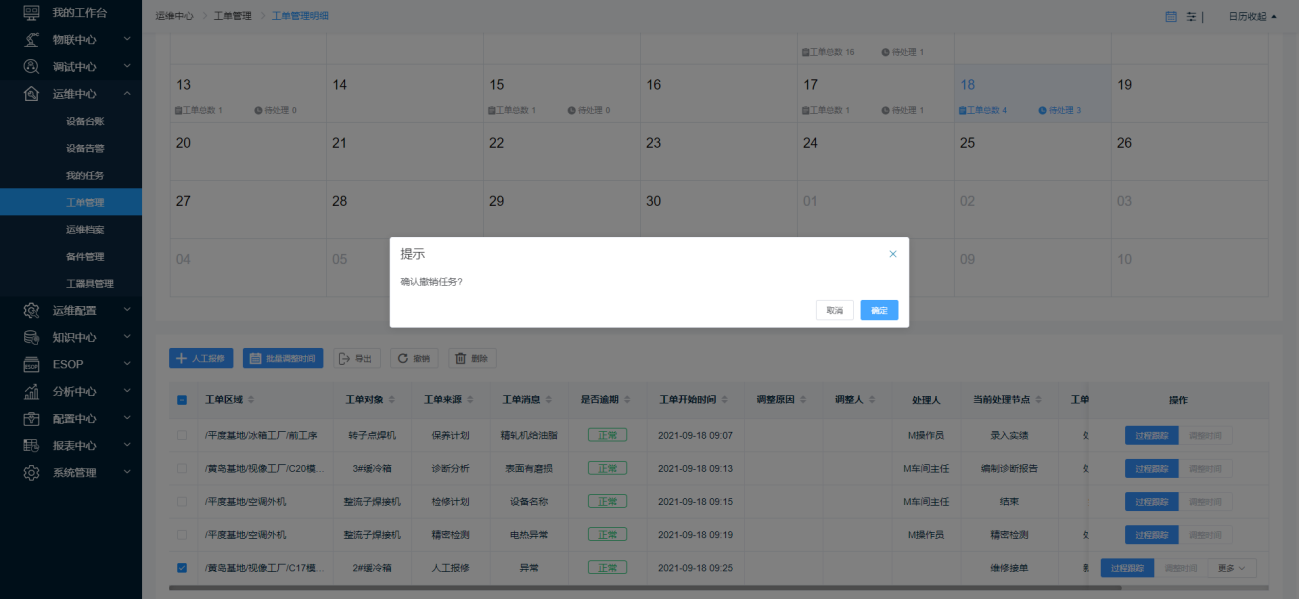Collapse the 运维中心 sidebar menu
Viewport: 1299px width, 599px height.
tap(127, 94)
